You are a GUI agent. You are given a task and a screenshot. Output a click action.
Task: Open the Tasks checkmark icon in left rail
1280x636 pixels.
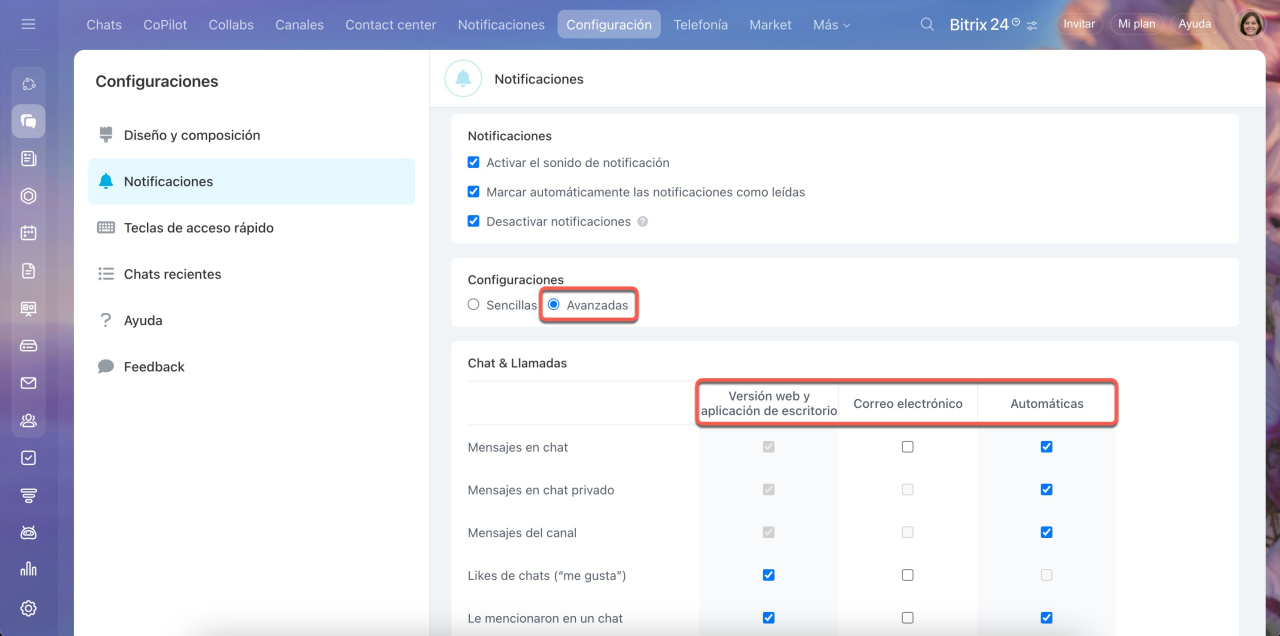pyautogui.click(x=28, y=458)
